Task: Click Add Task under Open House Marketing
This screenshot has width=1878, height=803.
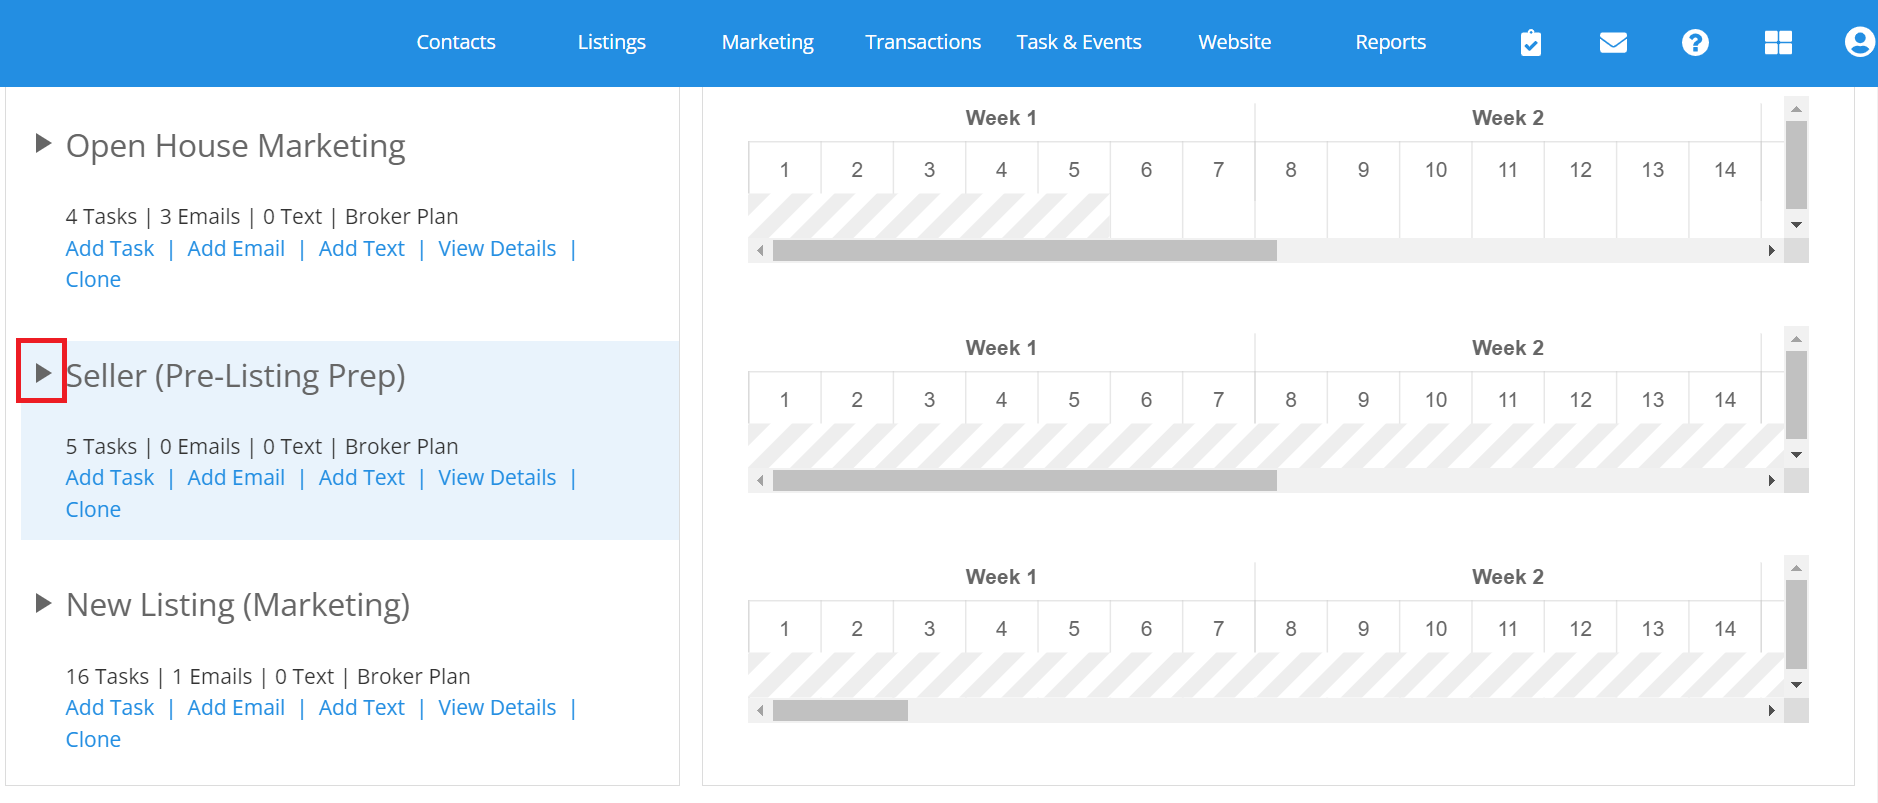Action: click(x=109, y=248)
